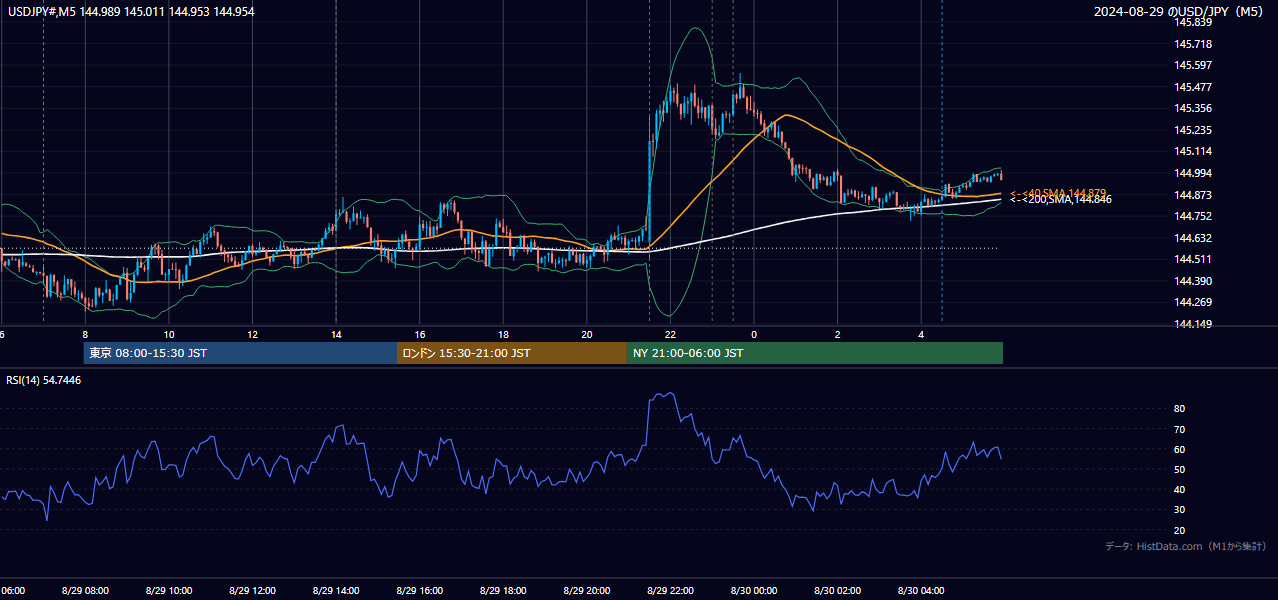Click the RSI level 30 label
Viewport: 1278px width, 600px height.
(x=1180, y=510)
